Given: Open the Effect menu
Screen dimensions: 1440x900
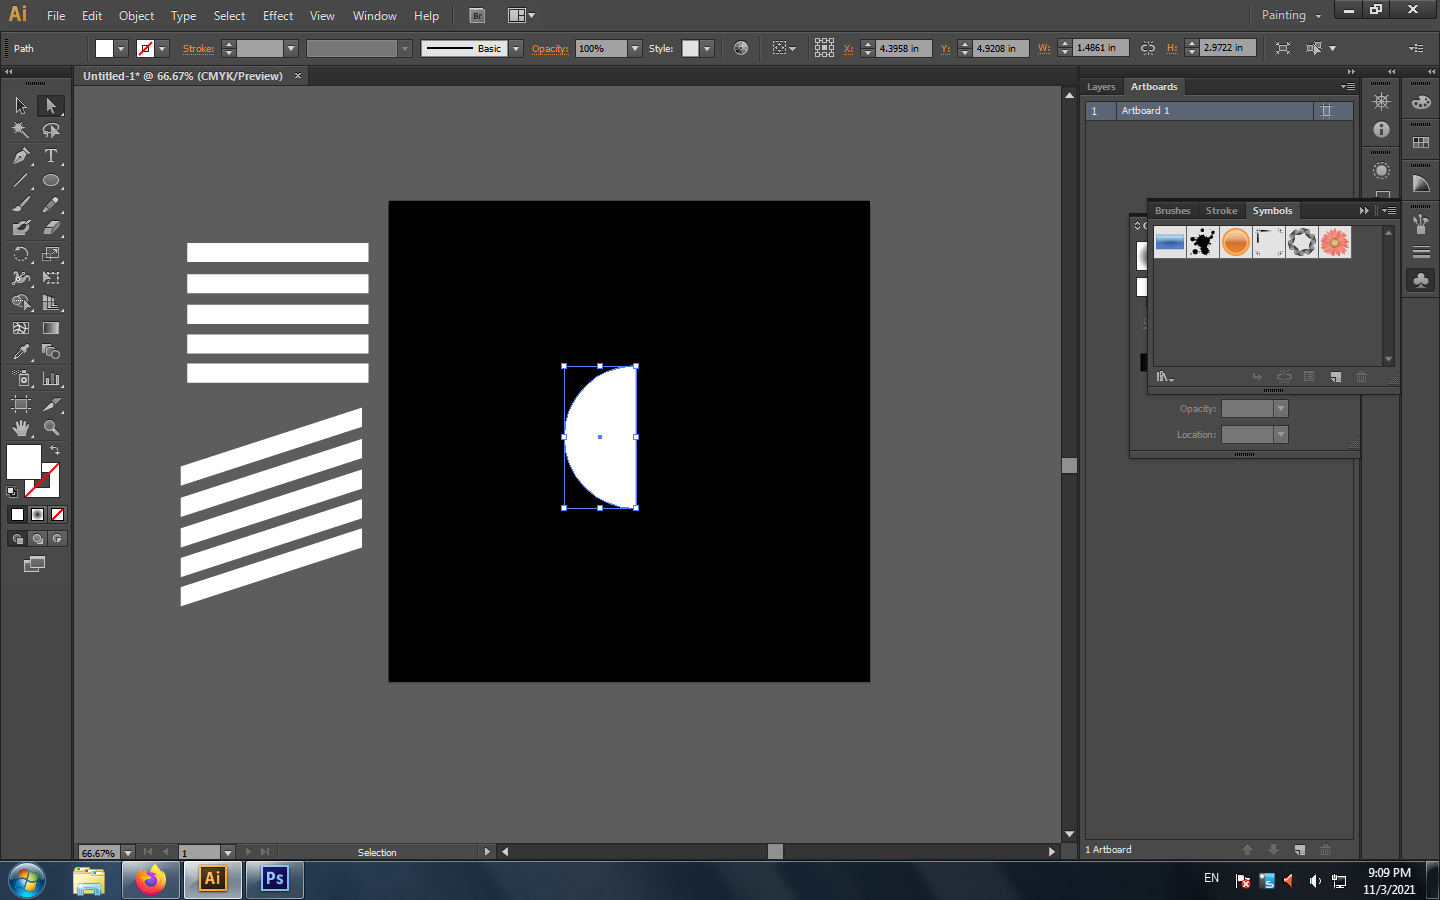Looking at the screenshot, I should tap(278, 16).
